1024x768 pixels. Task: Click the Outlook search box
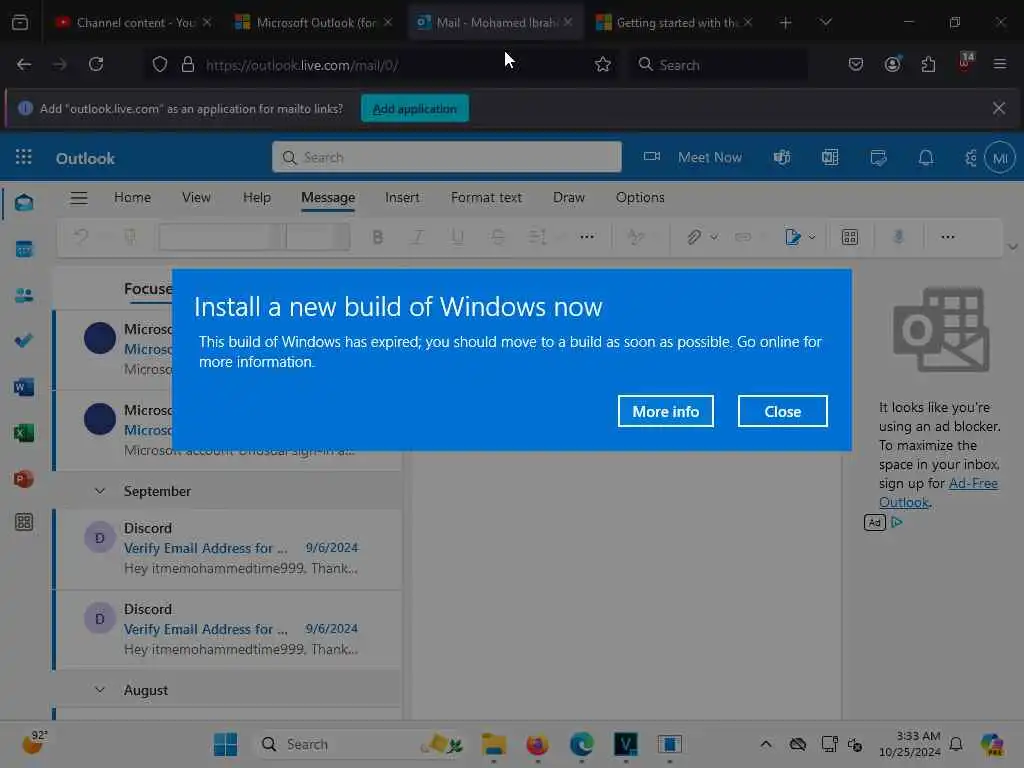pyautogui.click(x=447, y=157)
